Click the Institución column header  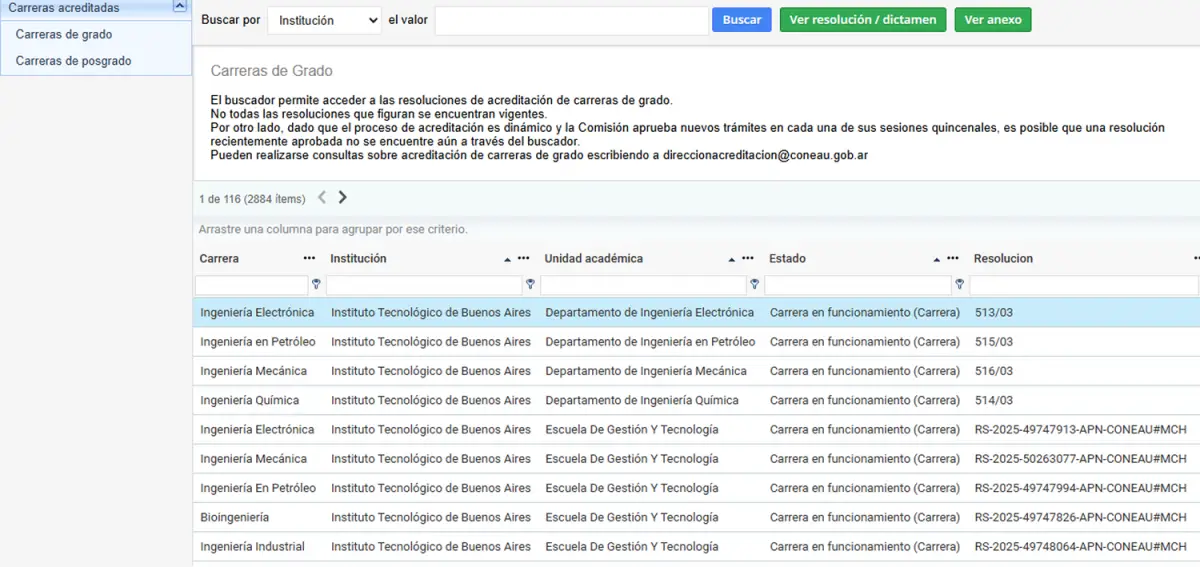[358, 259]
